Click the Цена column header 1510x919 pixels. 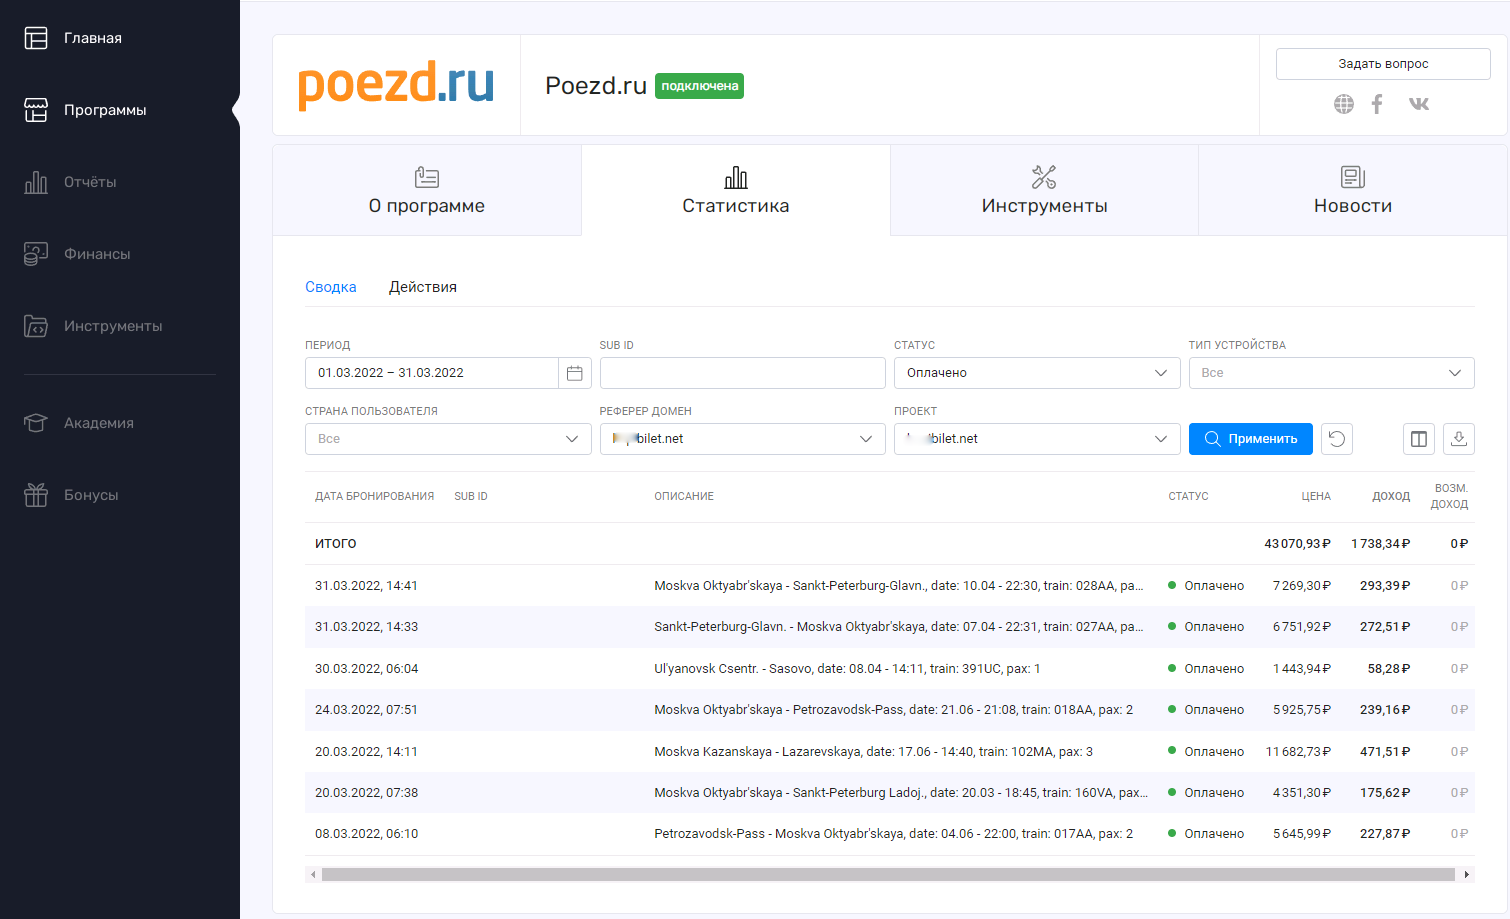(1316, 496)
